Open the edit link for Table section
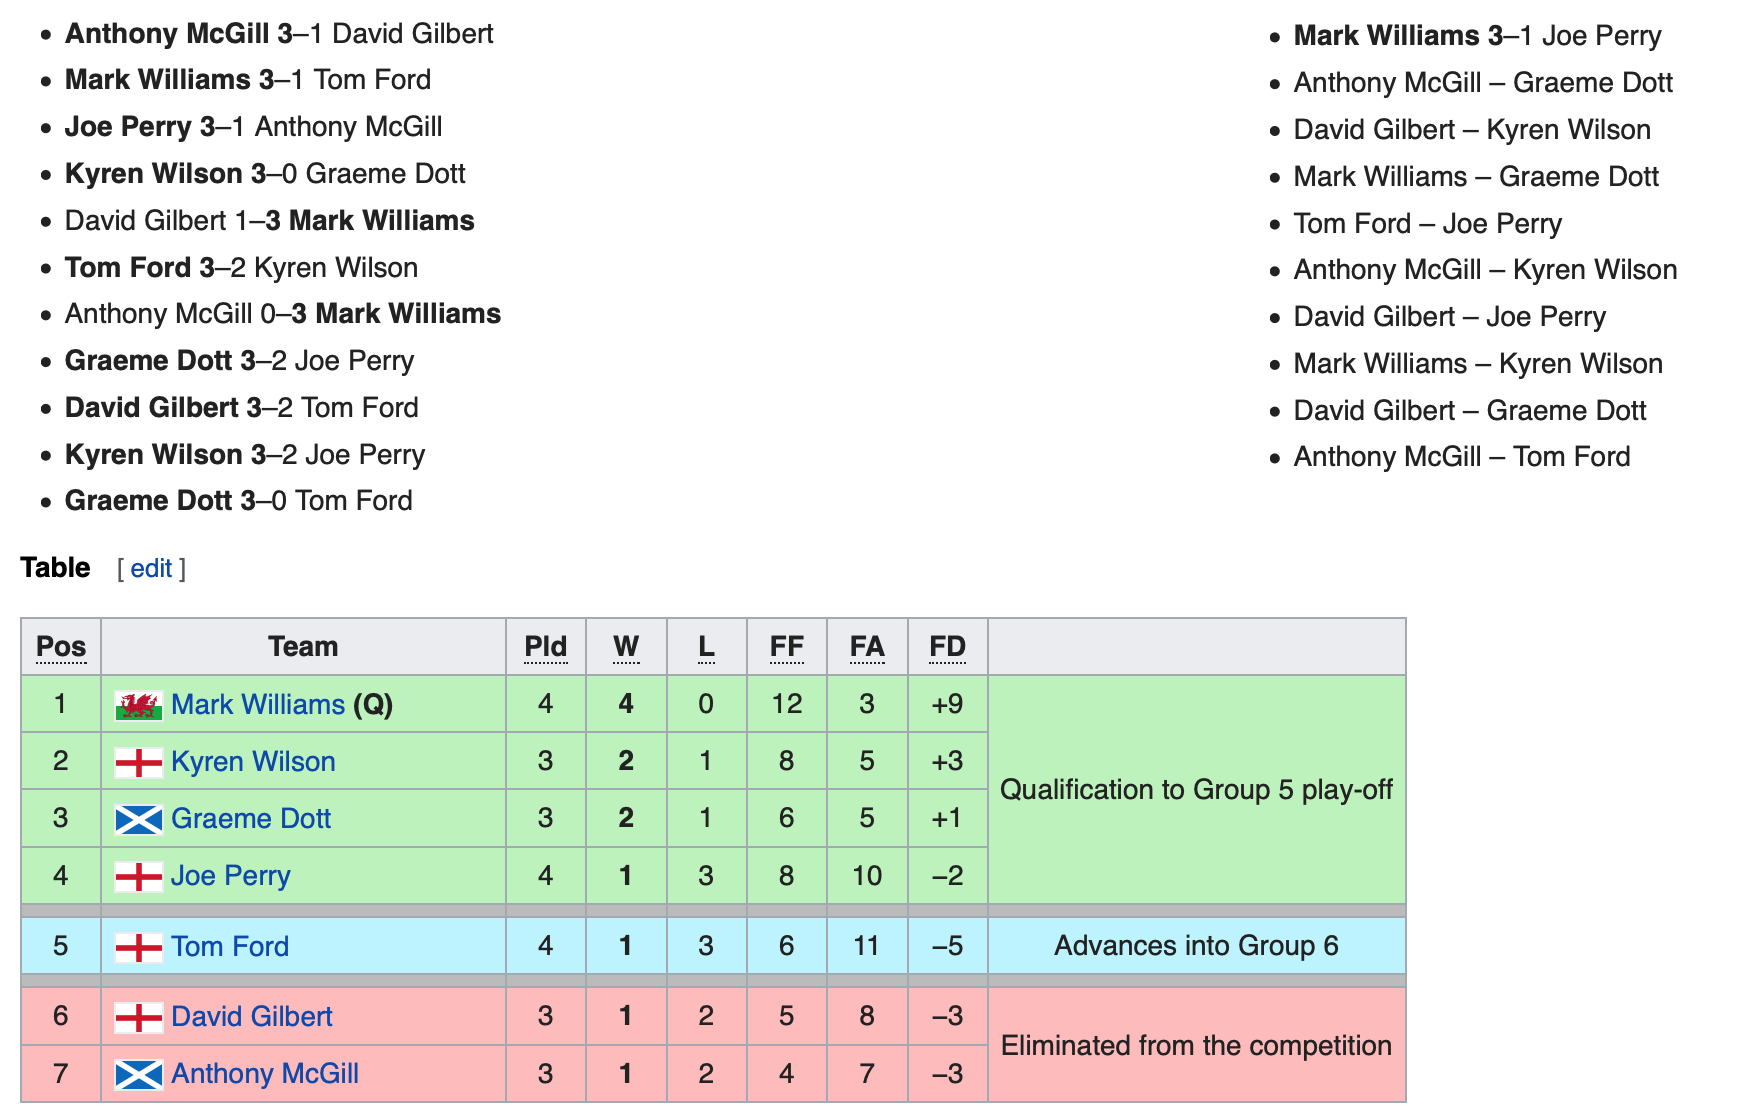Image resolution: width=1758 pixels, height=1116 pixels. click(x=151, y=568)
